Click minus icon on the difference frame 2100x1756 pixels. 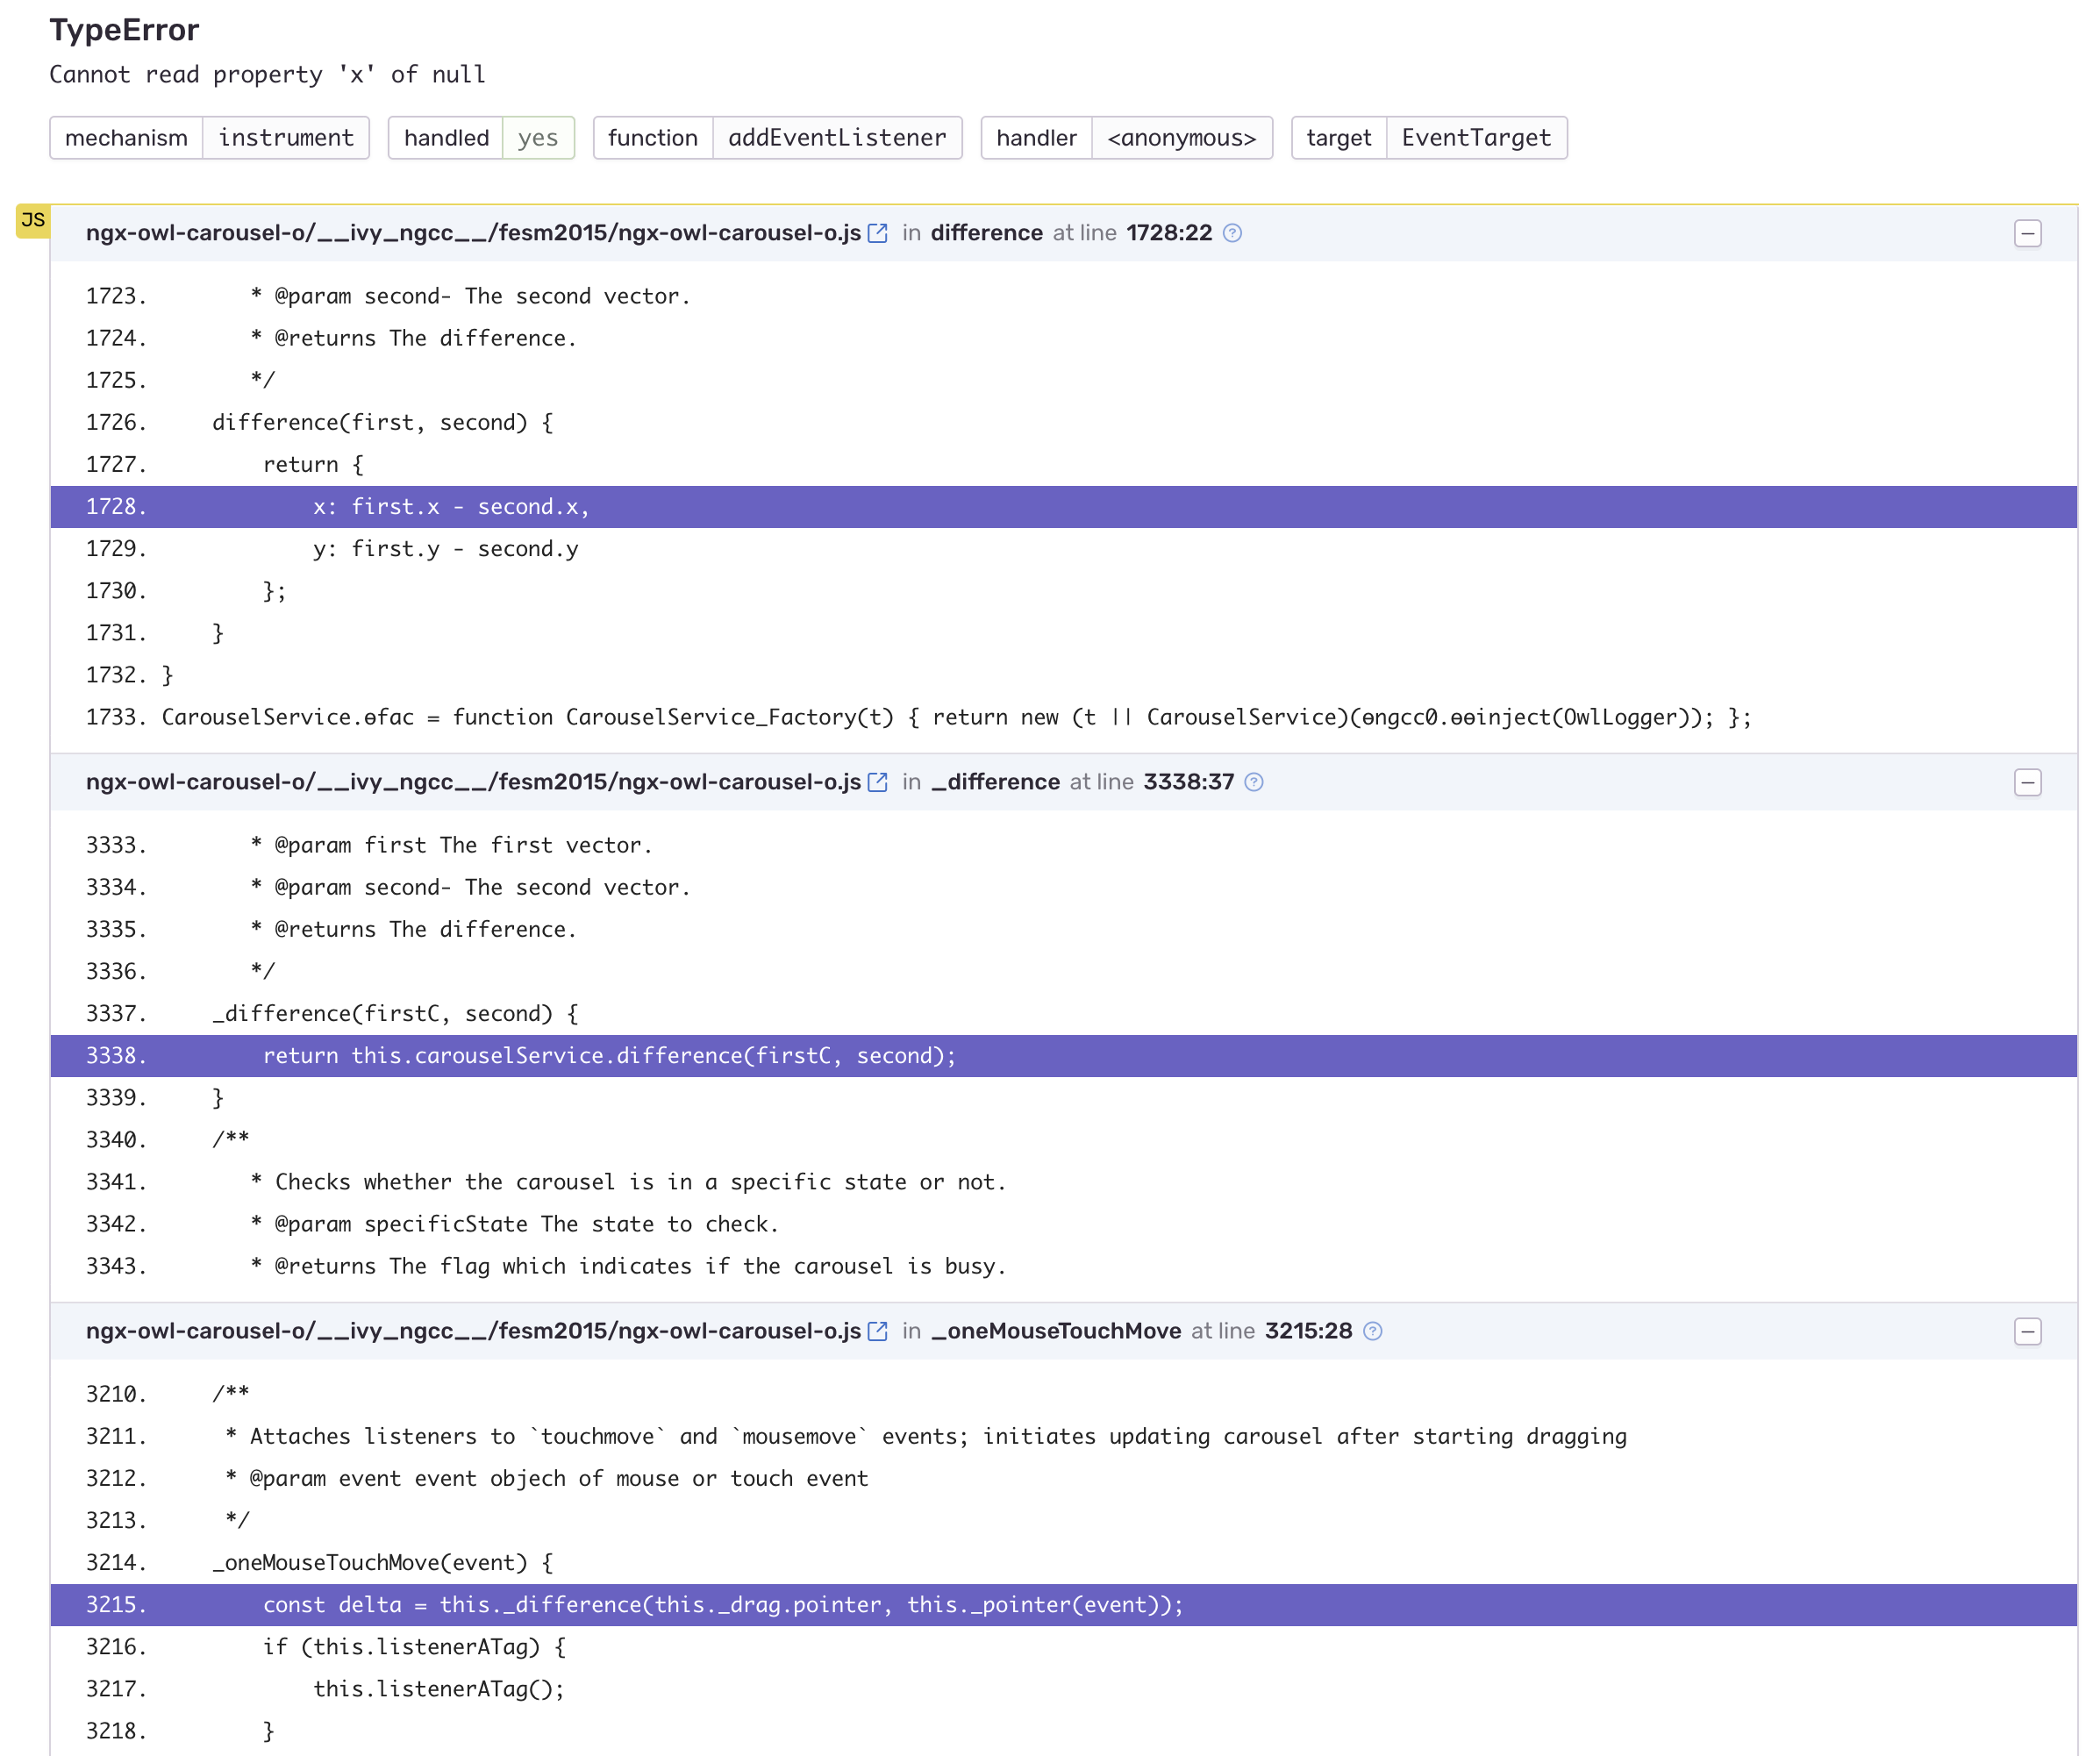pyautogui.click(x=2028, y=233)
